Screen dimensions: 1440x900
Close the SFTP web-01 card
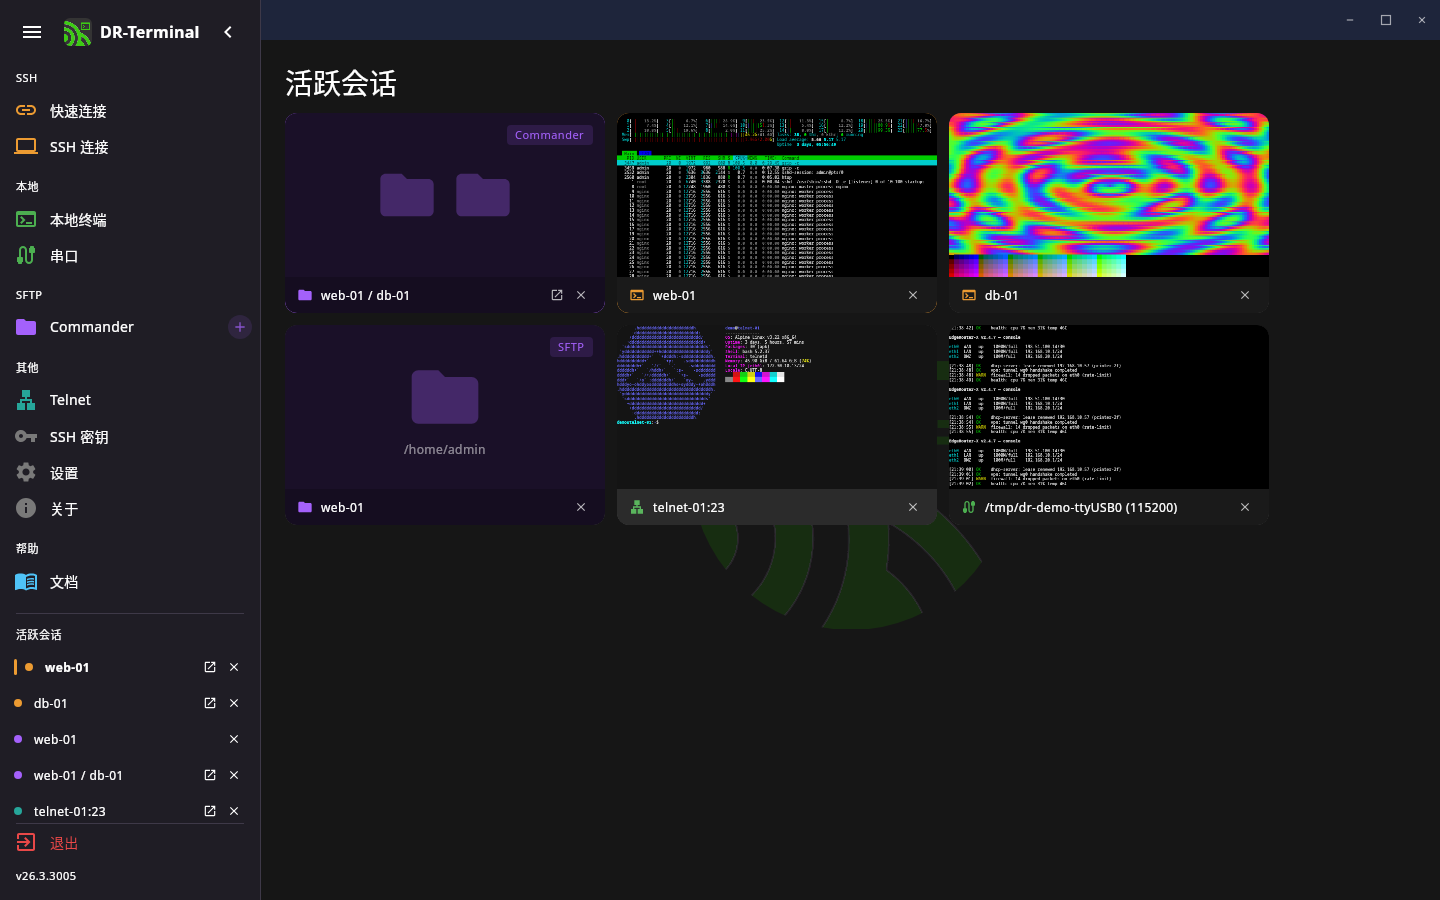581,507
